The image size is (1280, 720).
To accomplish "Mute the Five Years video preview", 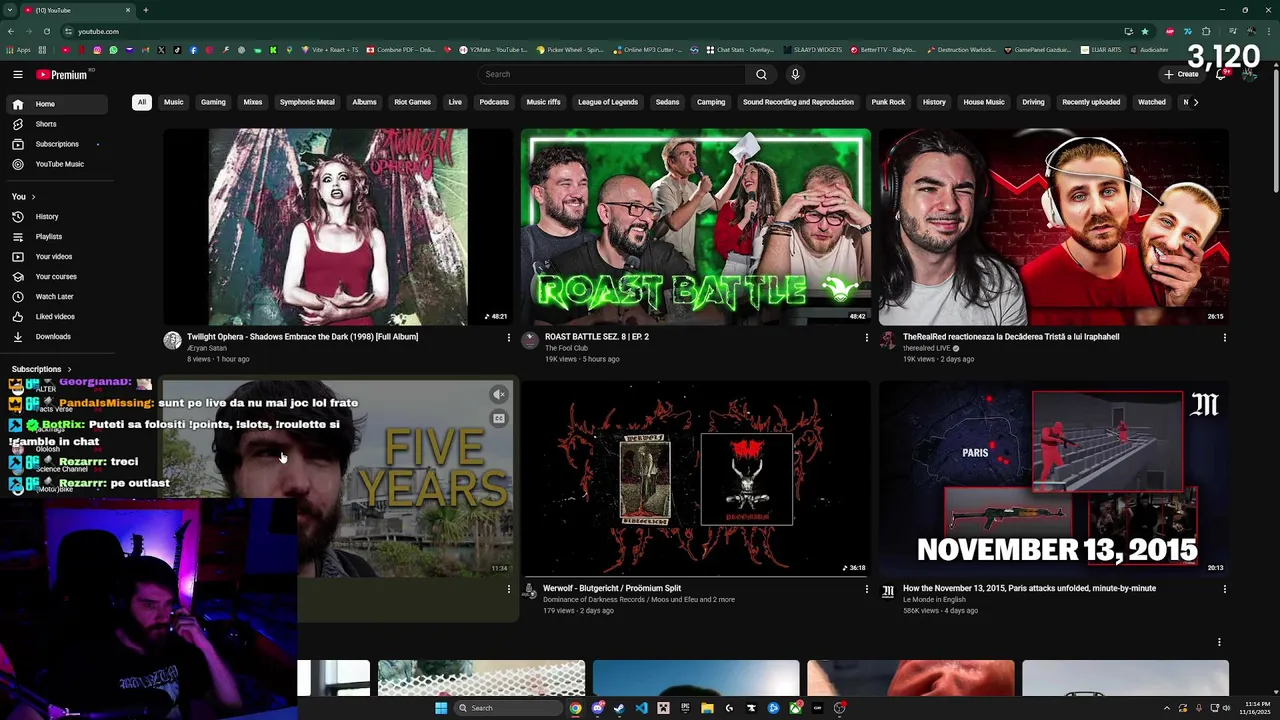I will coord(498,395).
